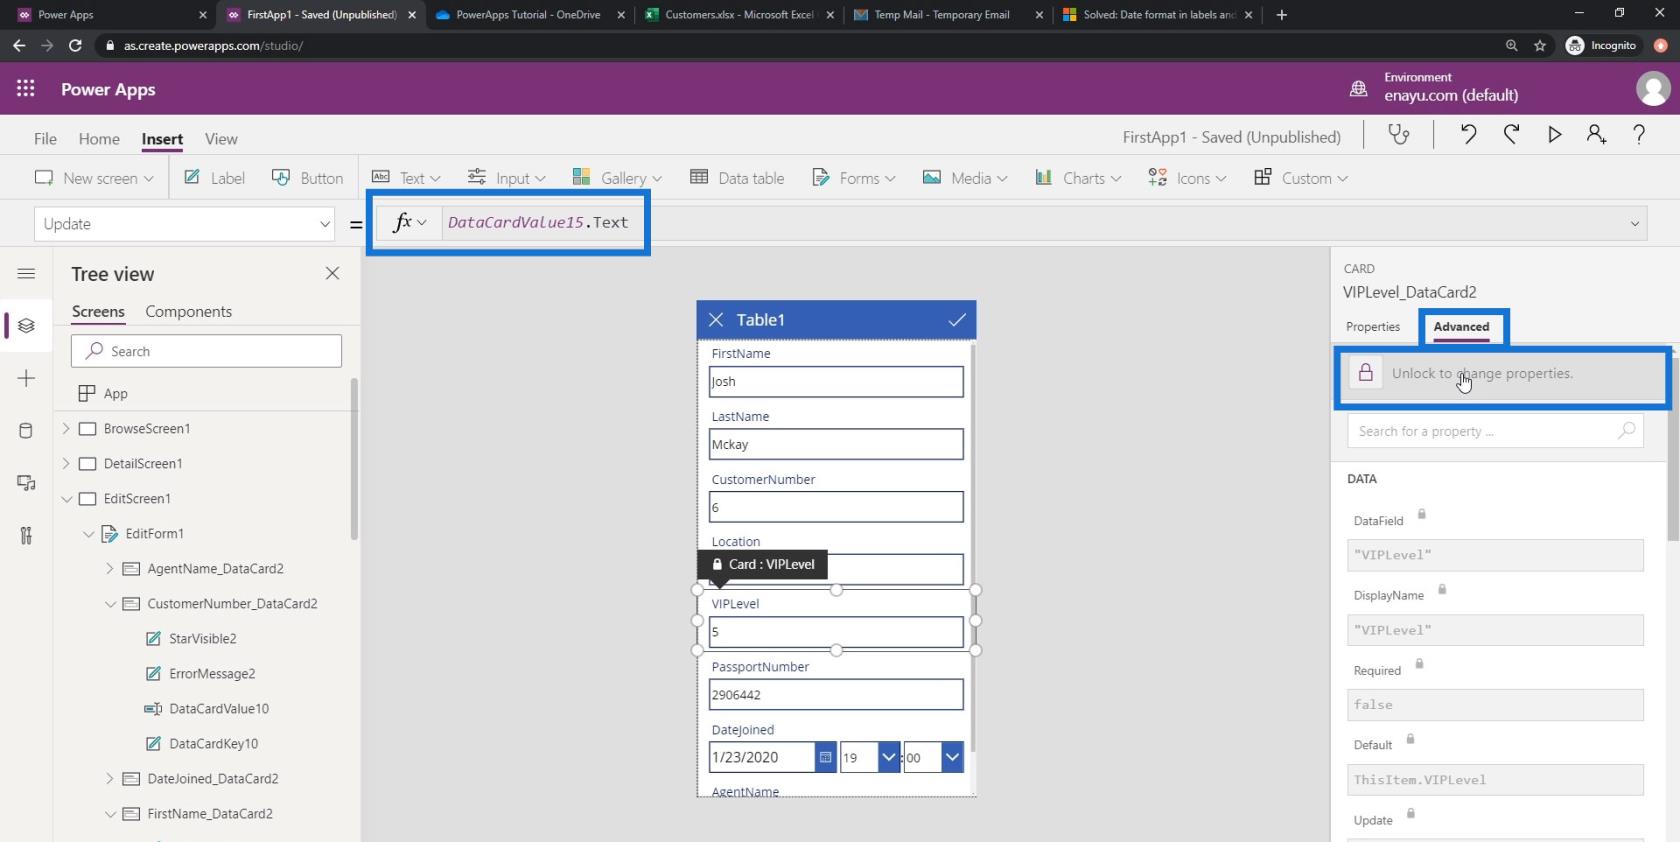This screenshot has width=1680, height=842.
Task: Undo the last action
Action: pos(1468,135)
